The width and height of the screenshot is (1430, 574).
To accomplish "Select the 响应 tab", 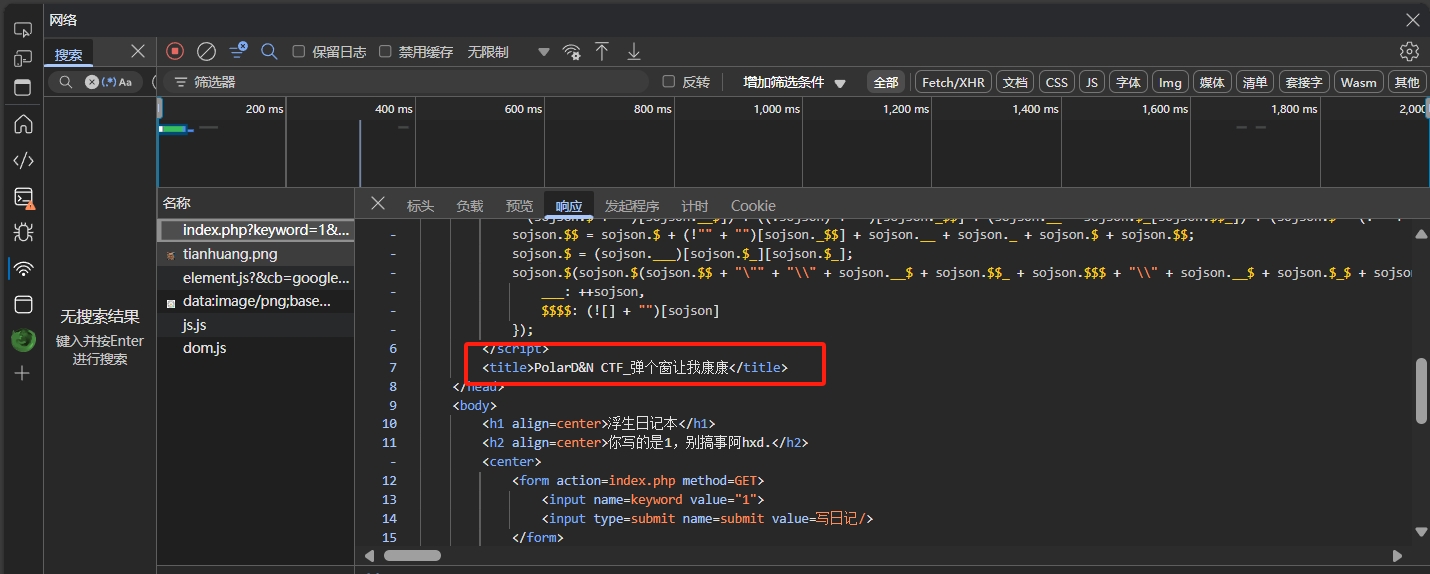I will point(569,205).
